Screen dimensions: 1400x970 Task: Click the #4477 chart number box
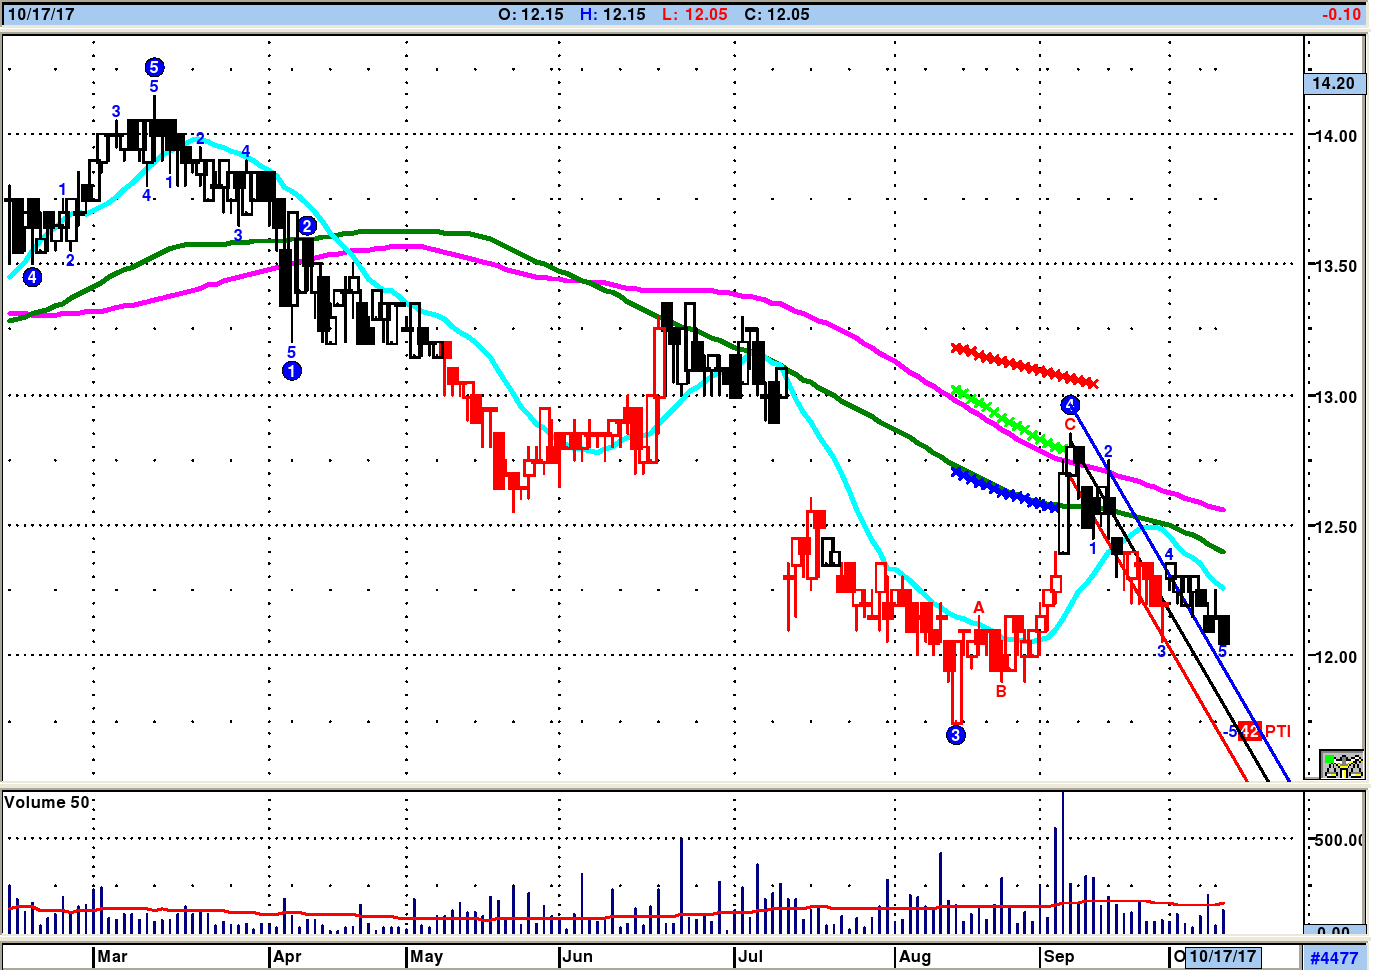[1334, 957]
